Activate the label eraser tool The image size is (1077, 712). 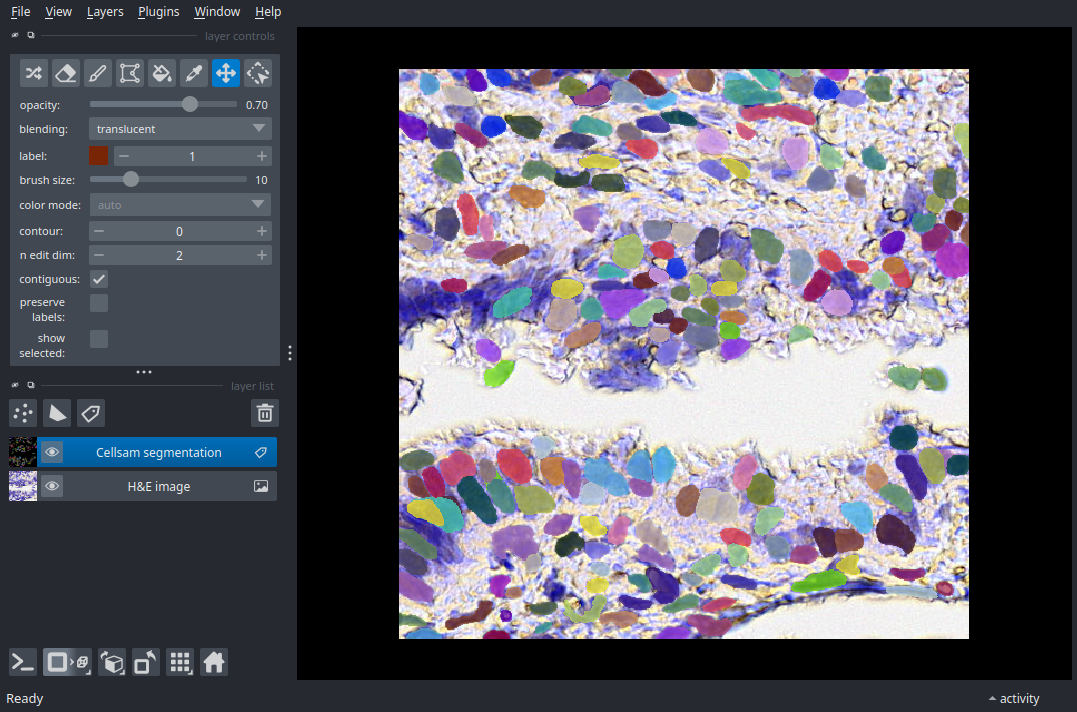[x=66, y=72]
